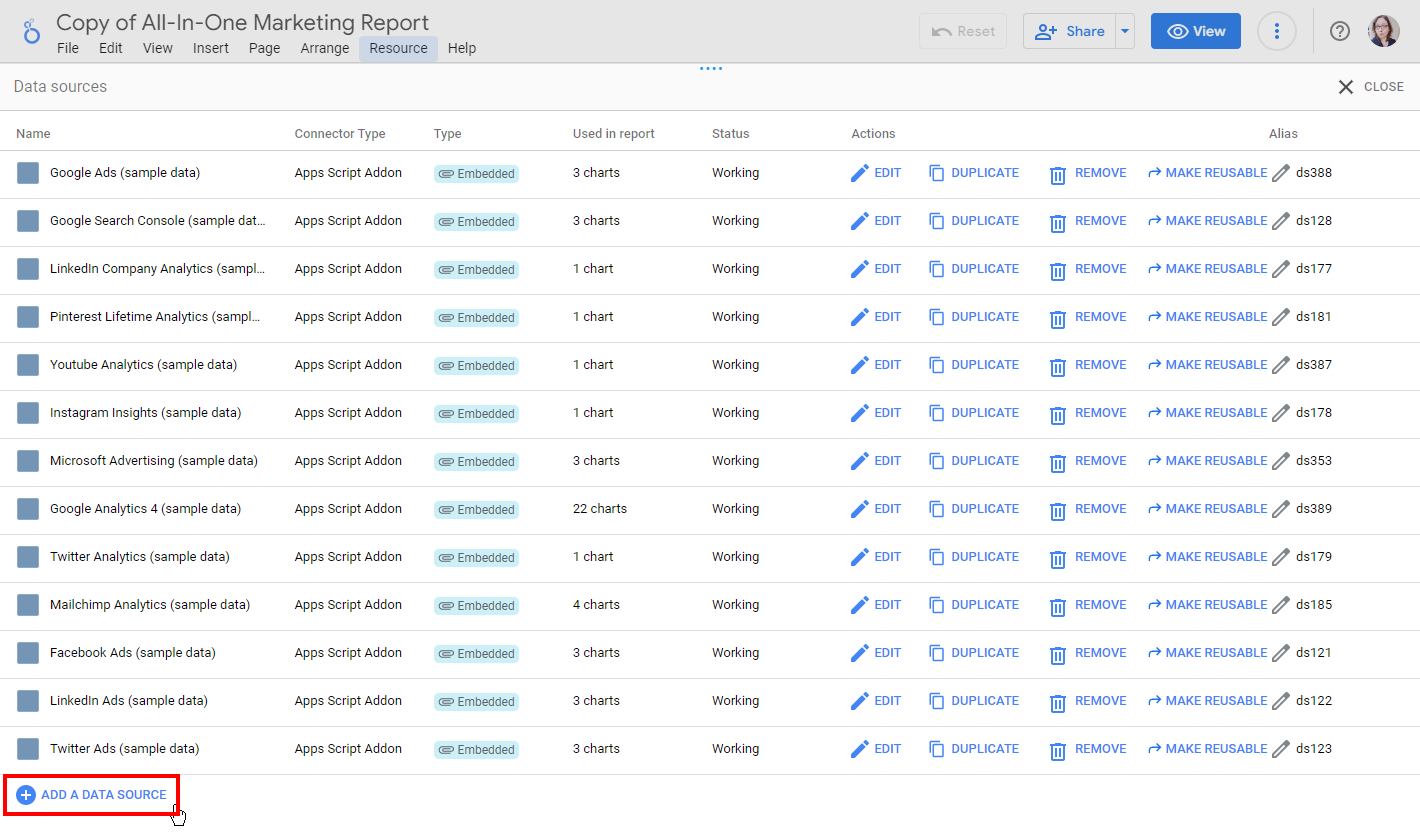Viewport: 1420px width, 839px height.
Task: Open the Resource menu
Action: (x=398, y=48)
